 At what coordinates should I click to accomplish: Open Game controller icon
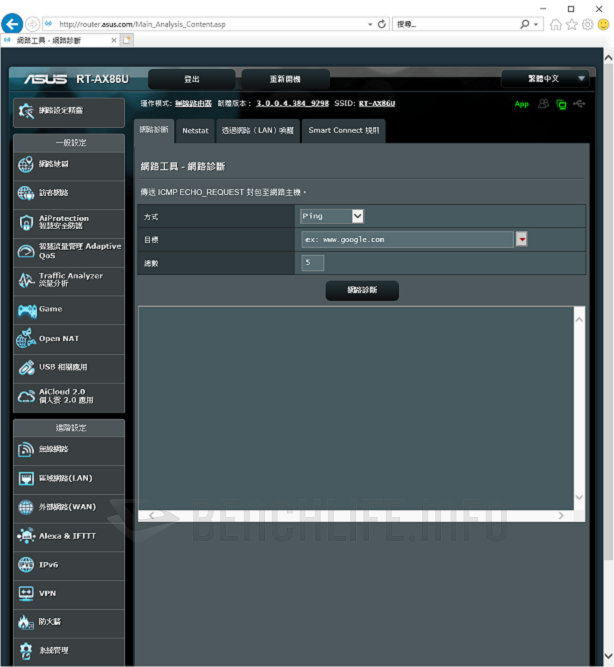pyautogui.click(x=27, y=311)
